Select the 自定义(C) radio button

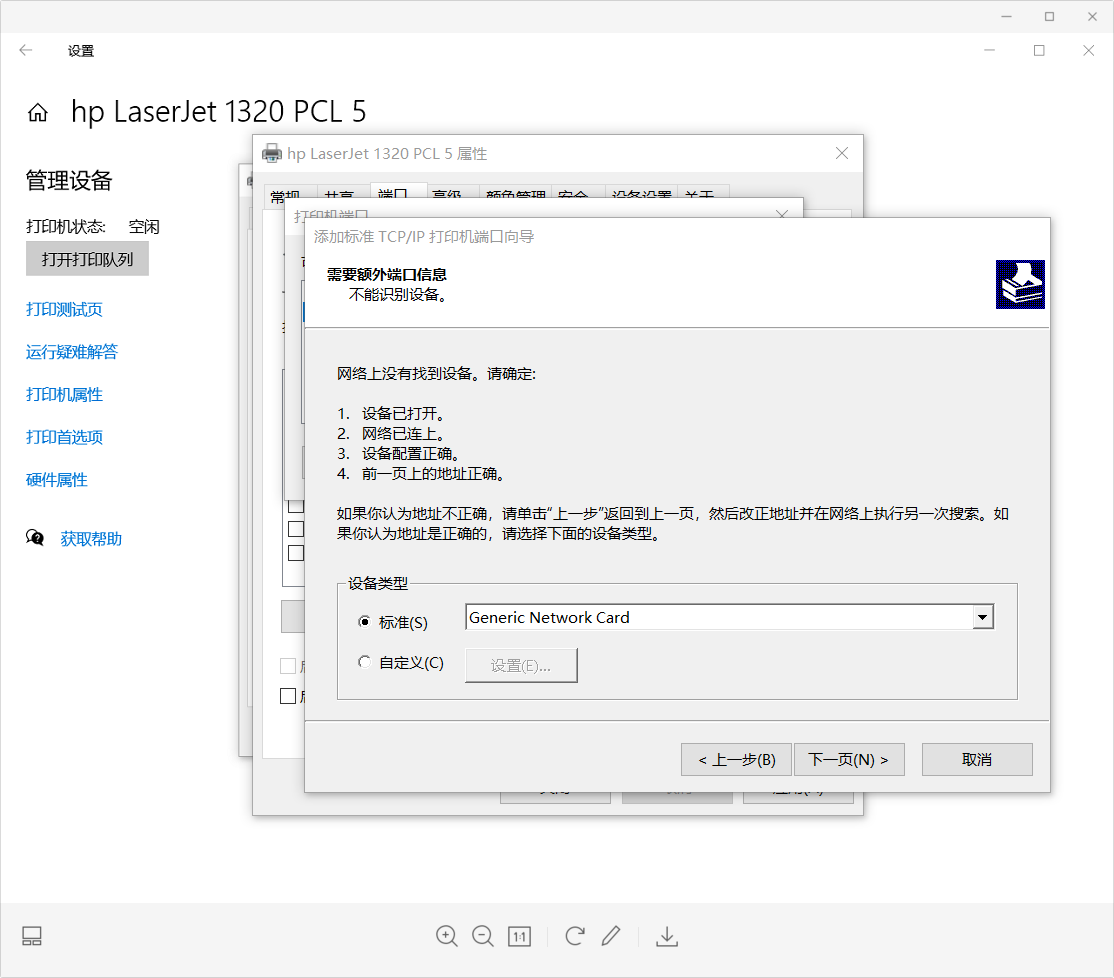click(x=364, y=662)
